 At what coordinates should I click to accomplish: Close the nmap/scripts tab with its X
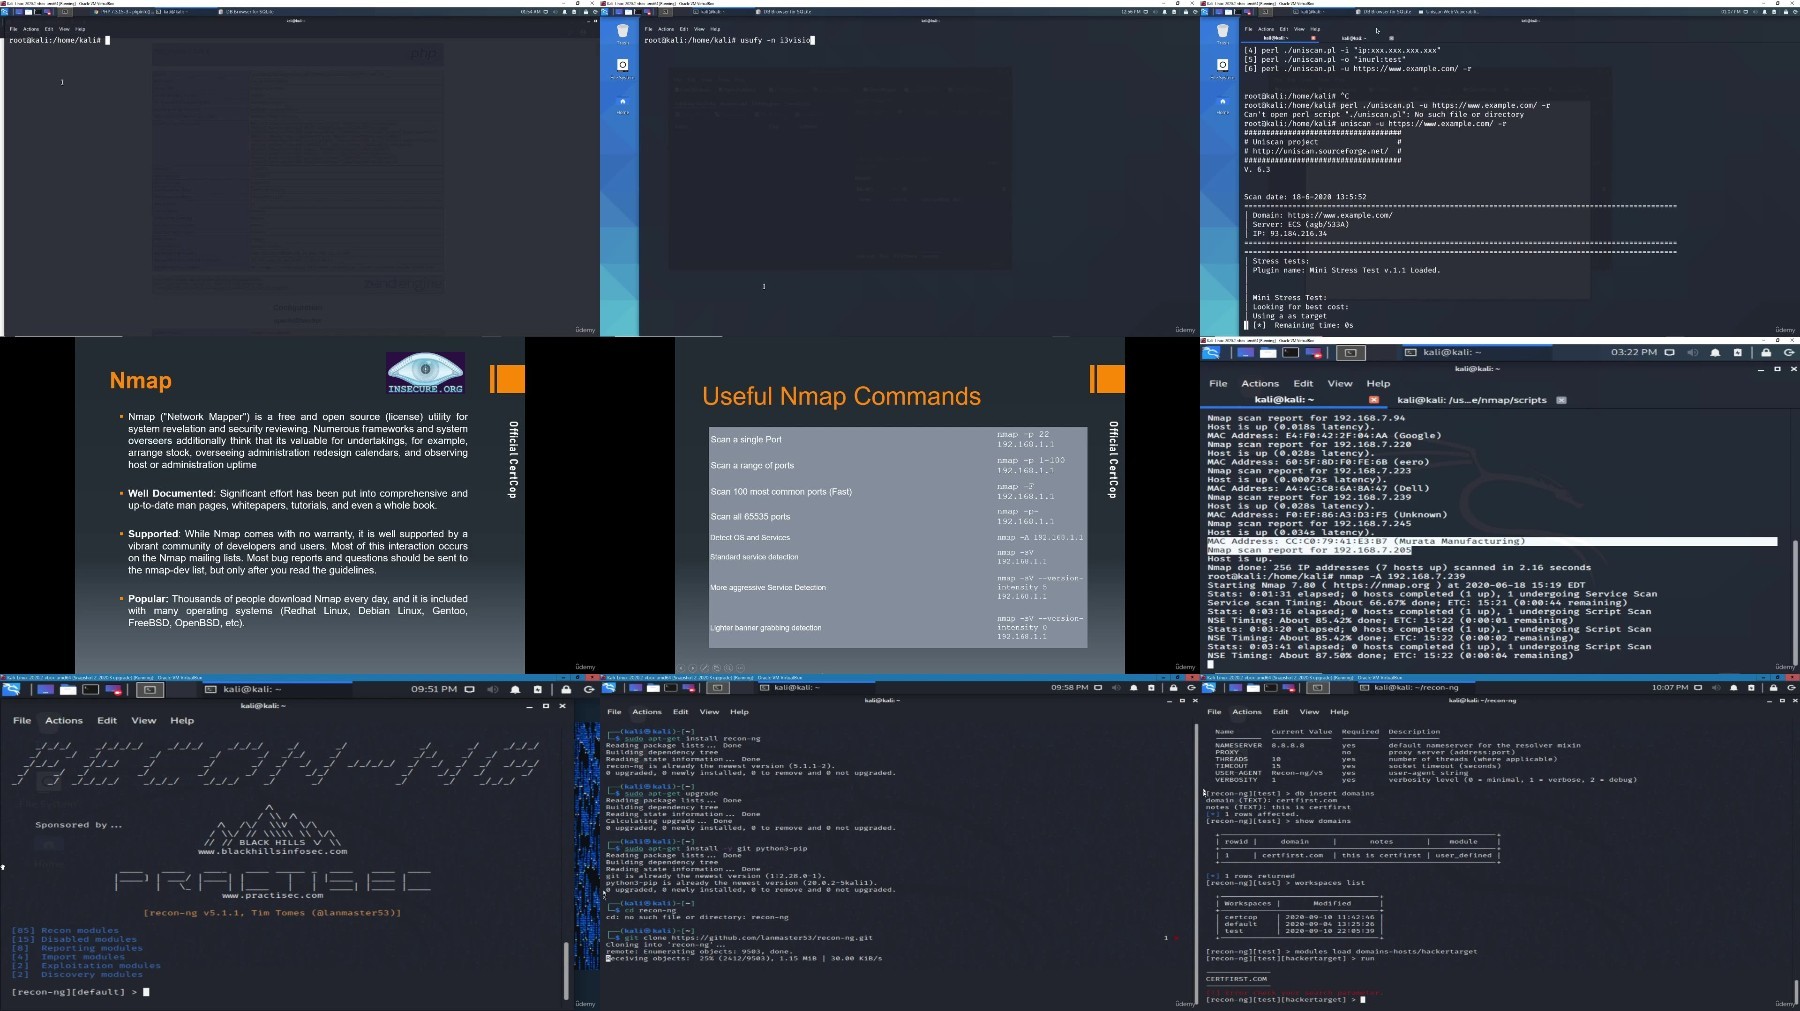1561,400
